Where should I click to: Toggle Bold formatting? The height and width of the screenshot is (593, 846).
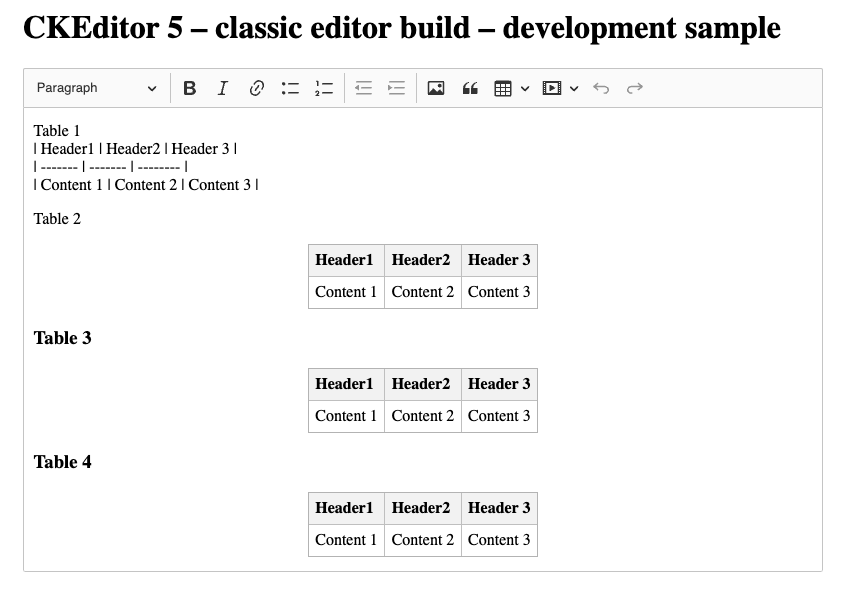click(189, 88)
